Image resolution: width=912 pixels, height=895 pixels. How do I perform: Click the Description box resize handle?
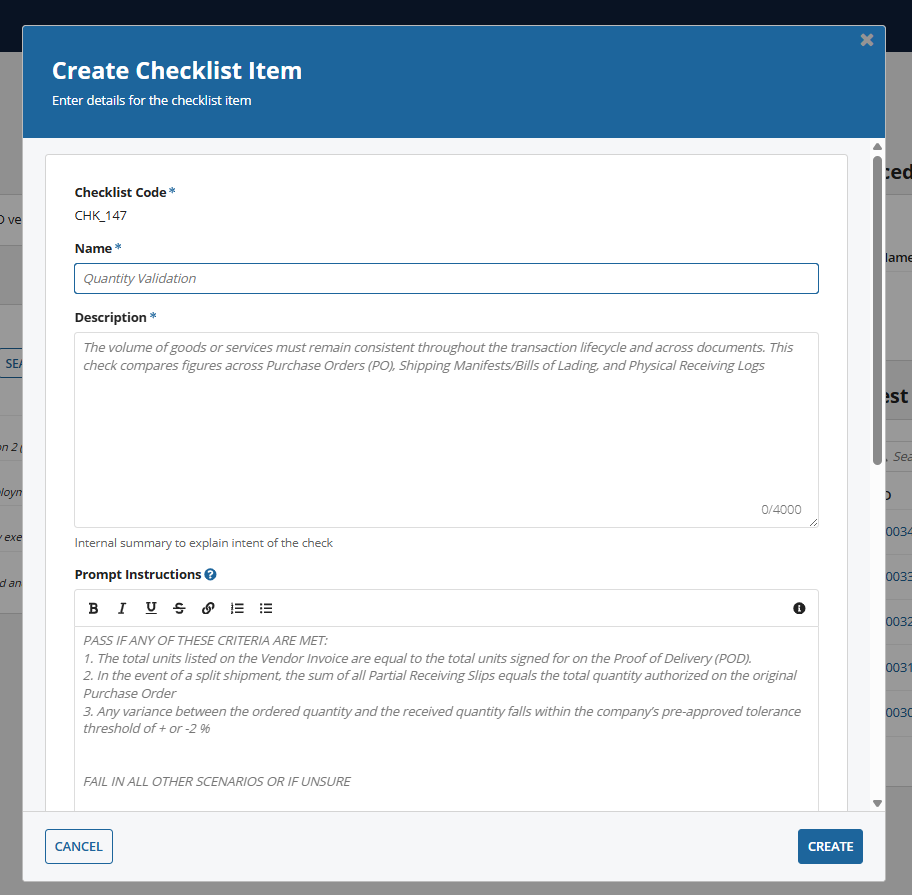(x=814, y=522)
